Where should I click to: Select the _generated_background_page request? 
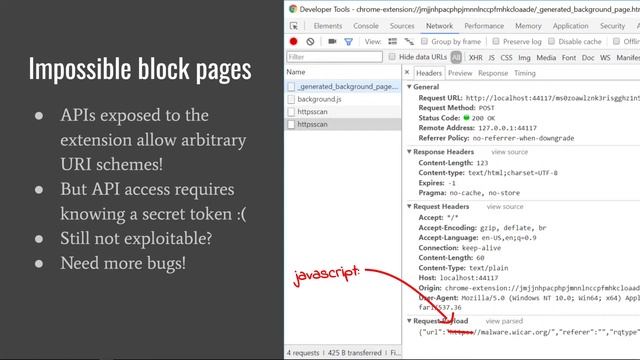tap(342, 87)
